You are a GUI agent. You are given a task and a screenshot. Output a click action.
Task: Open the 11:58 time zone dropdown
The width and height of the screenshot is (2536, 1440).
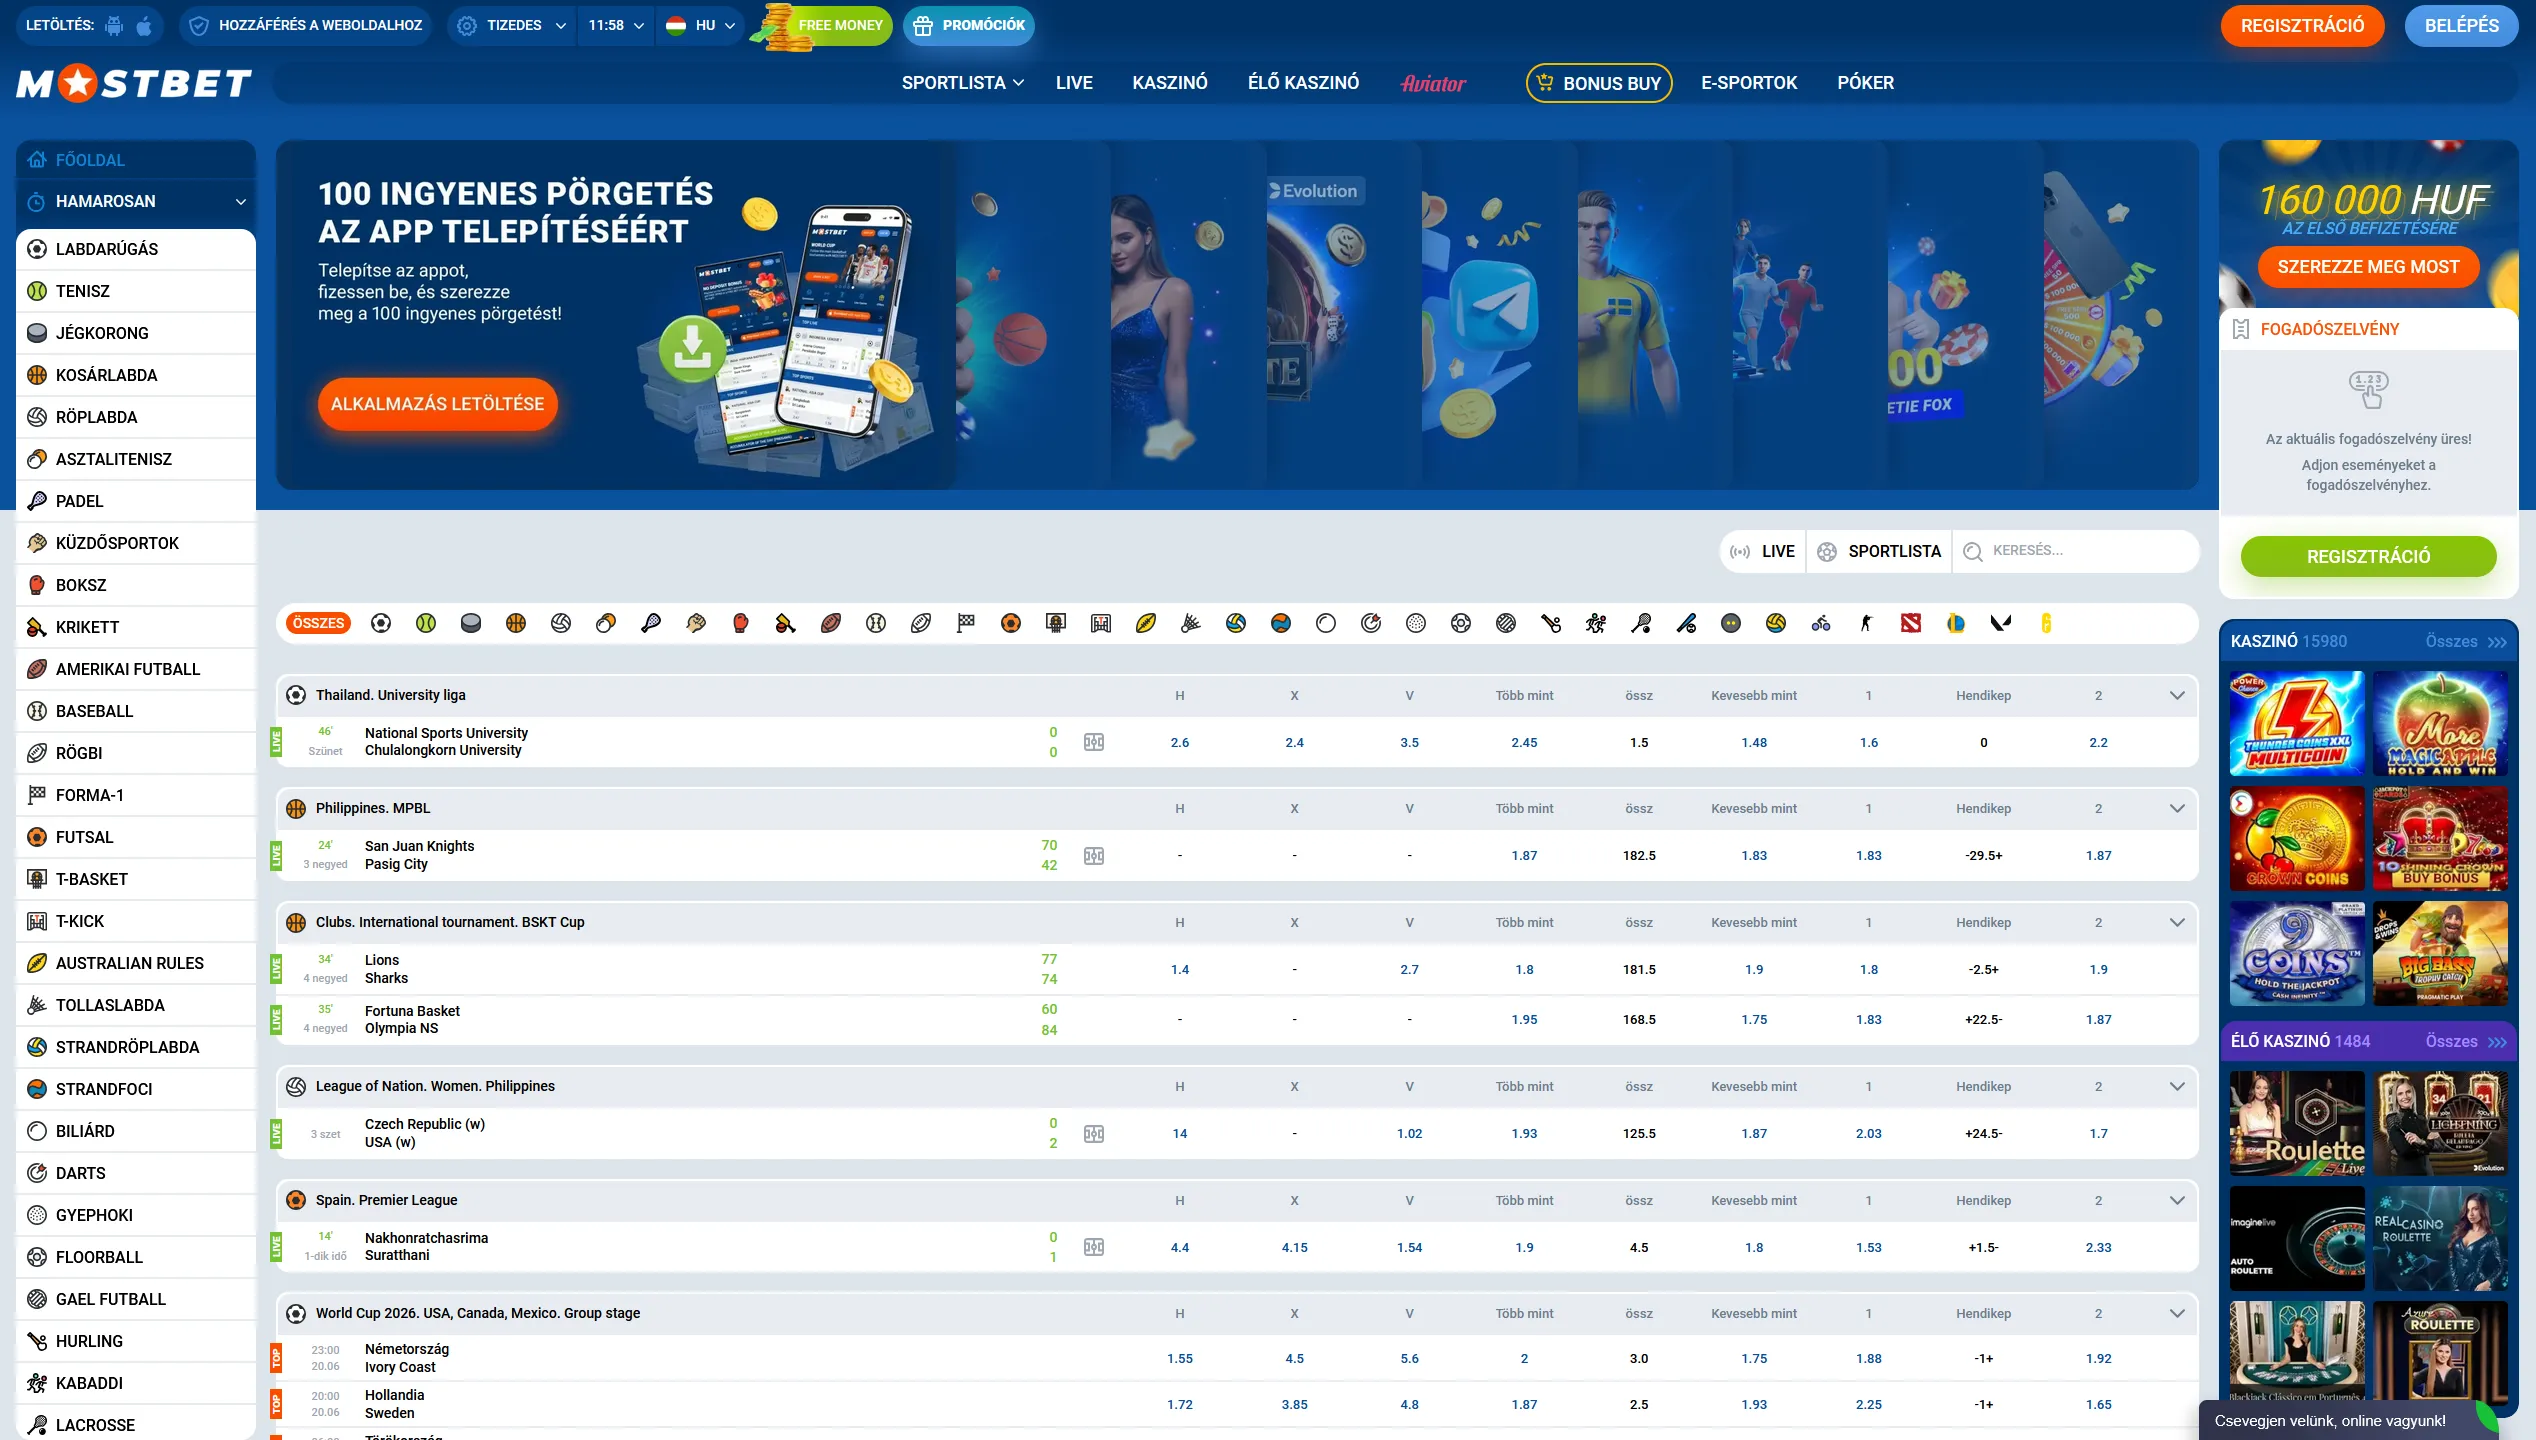pos(616,25)
